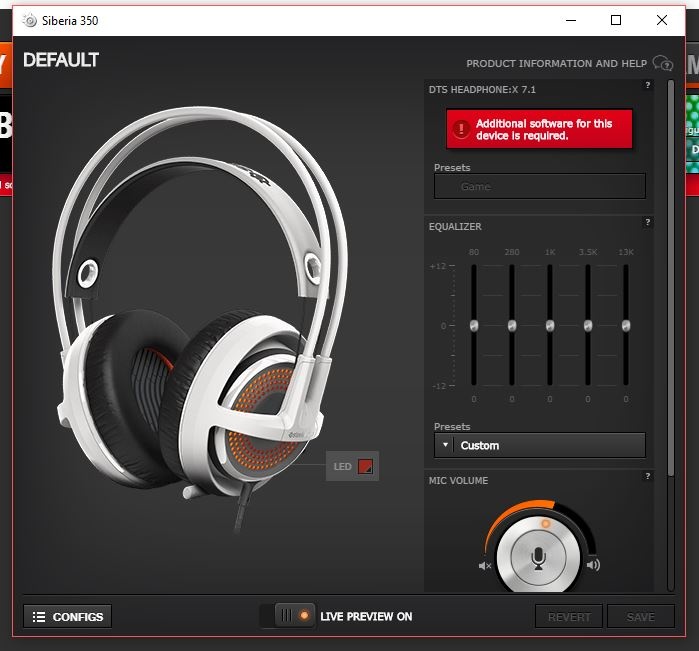Click the 80 Hz equalizer slider handle
Viewport: 699px width, 651px height.
[474, 326]
